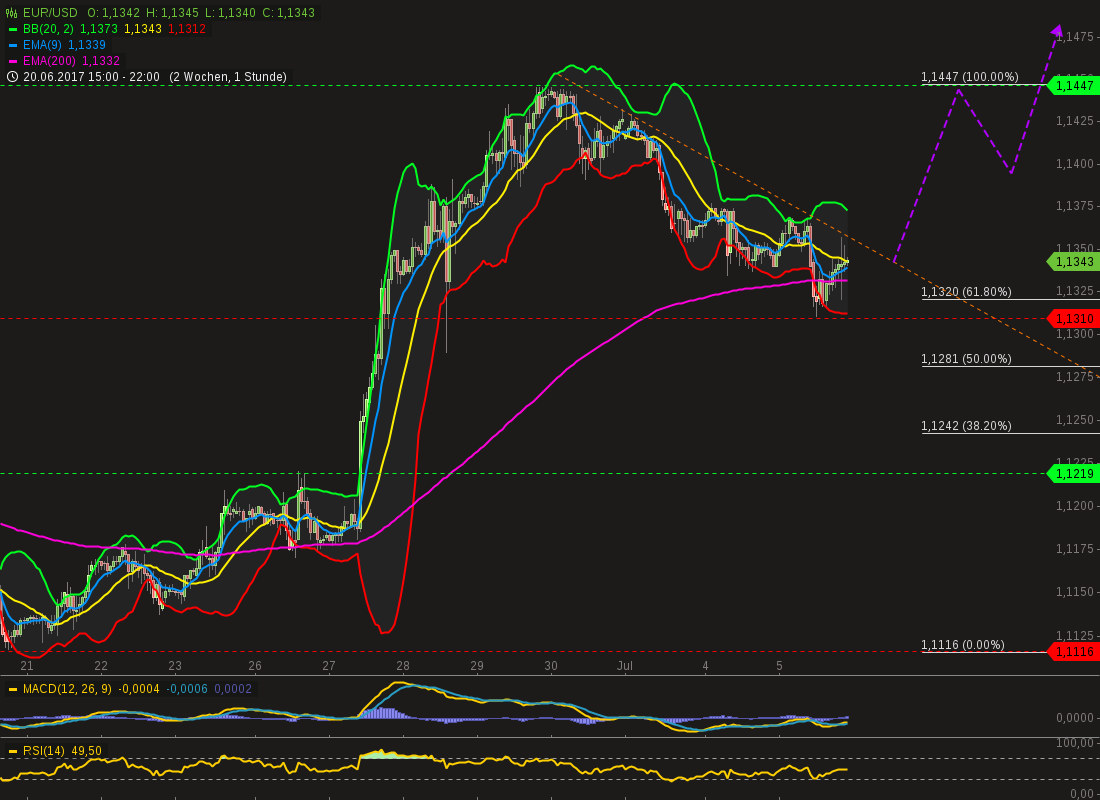Image resolution: width=1100 pixels, height=800 pixels.
Task: Click the BB upper band value 1,1373
Action: tap(98, 29)
